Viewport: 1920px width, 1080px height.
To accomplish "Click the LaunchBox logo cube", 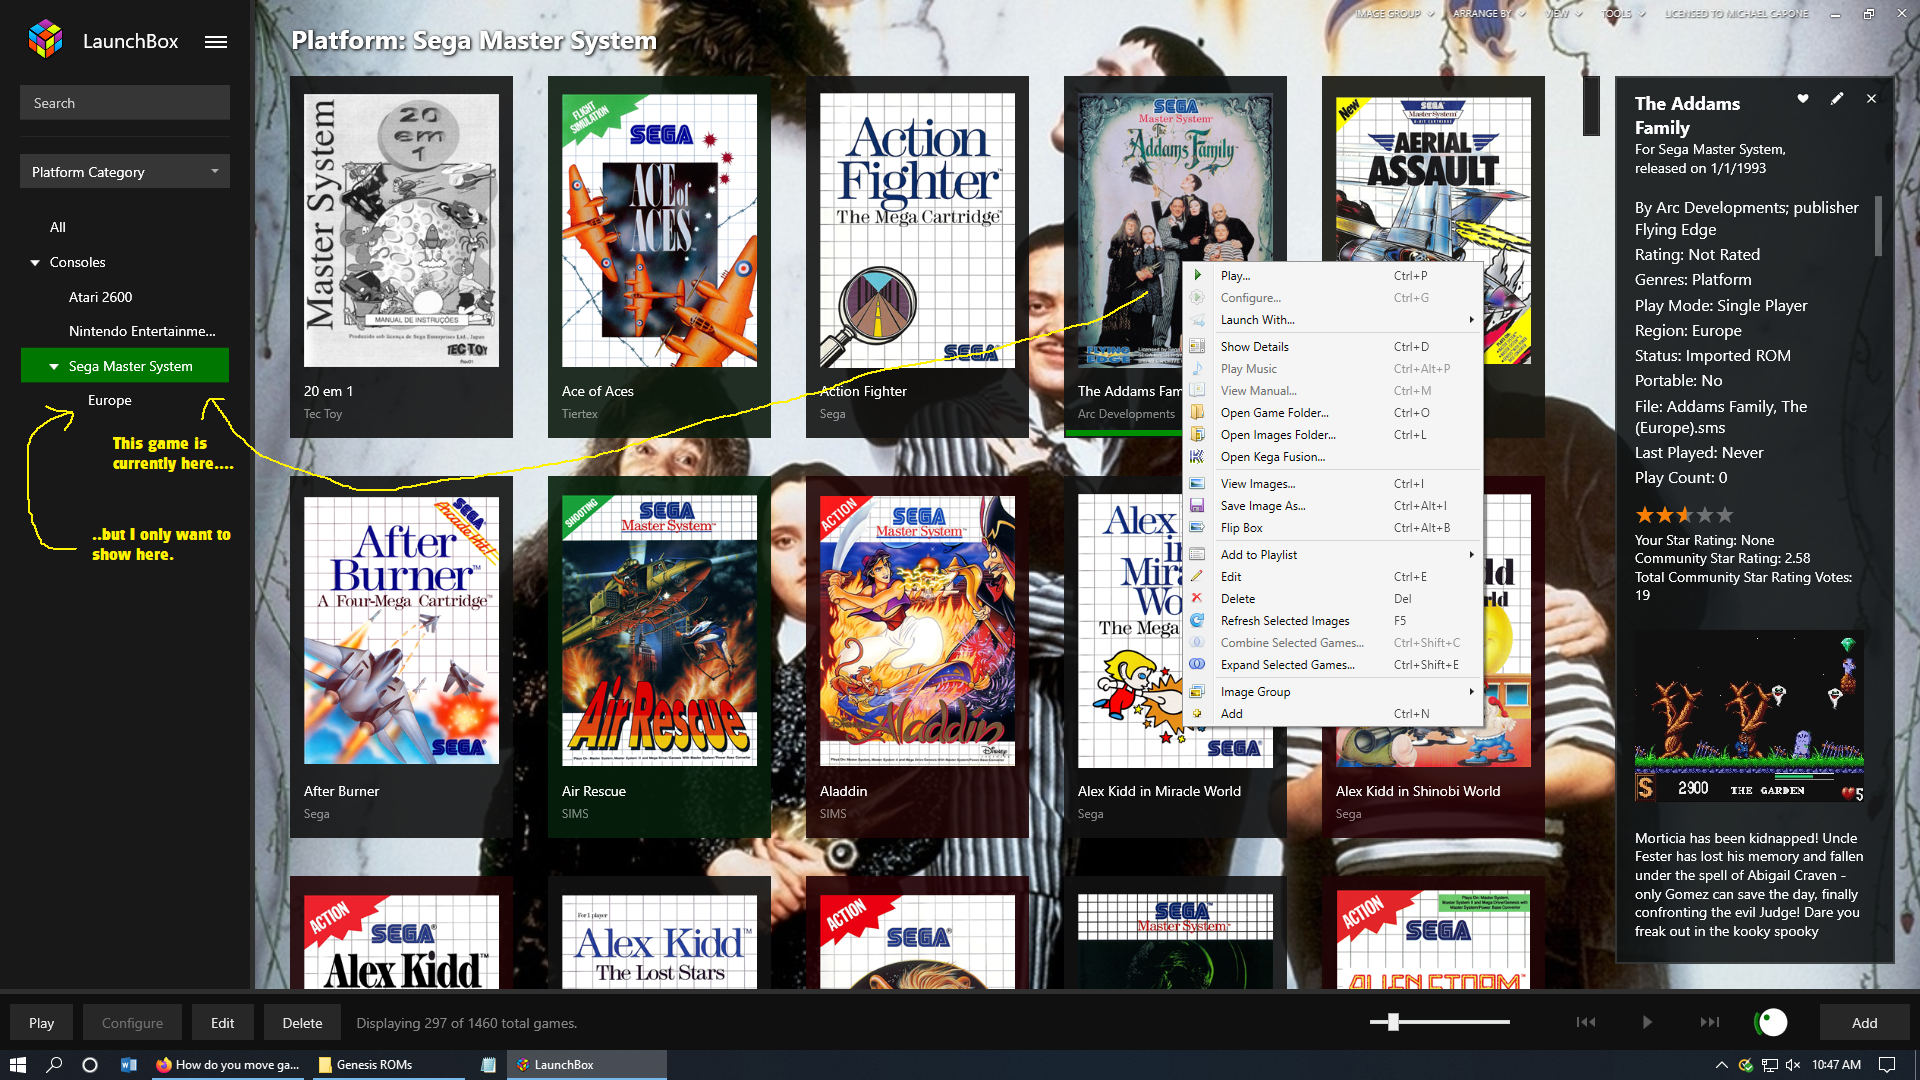I will 46,40.
